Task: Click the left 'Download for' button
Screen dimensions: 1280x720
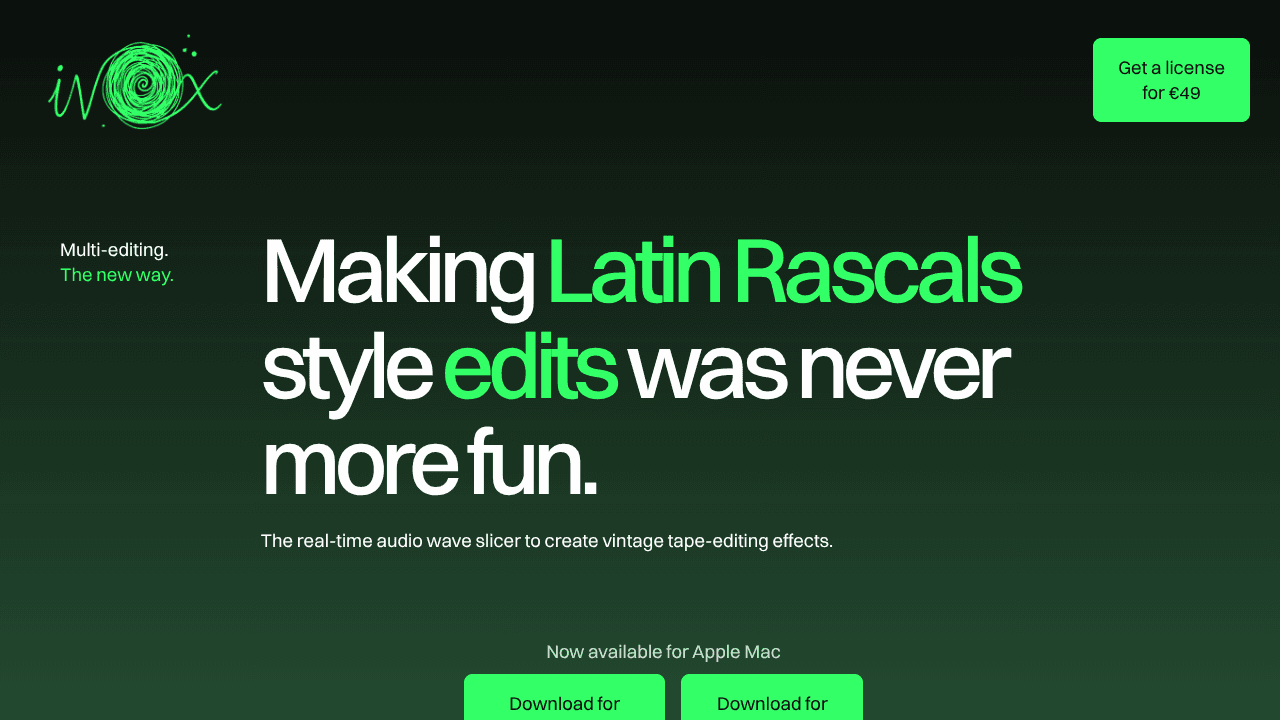Action: coord(564,697)
